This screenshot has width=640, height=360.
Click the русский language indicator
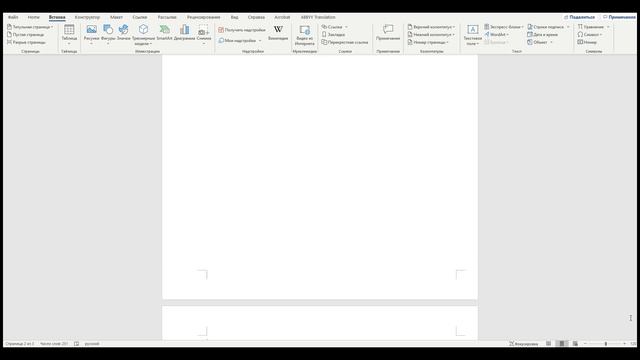92,344
